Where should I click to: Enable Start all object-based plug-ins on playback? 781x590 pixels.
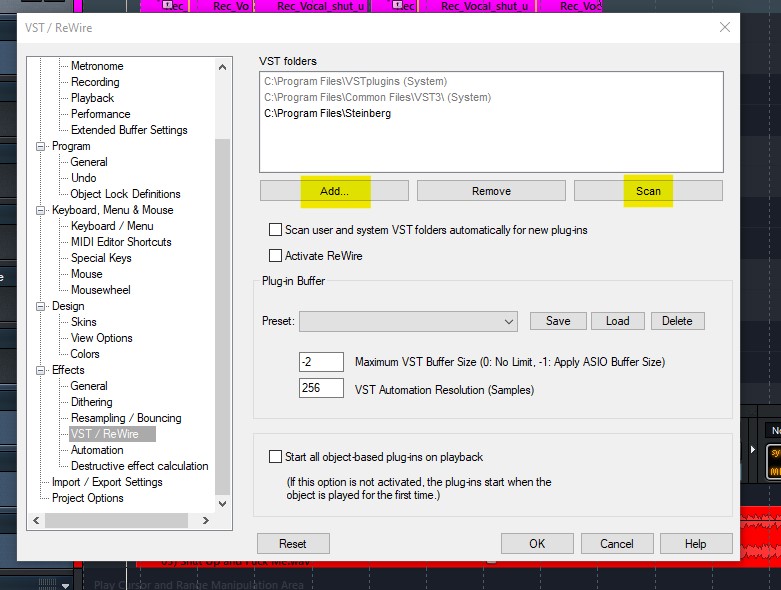[x=275, y=457]
